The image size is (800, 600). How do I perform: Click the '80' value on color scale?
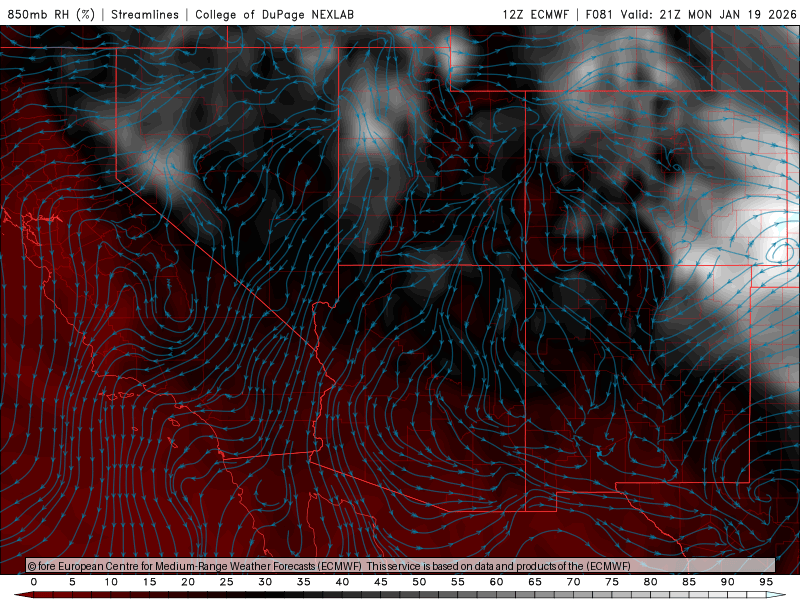point(651,582)
